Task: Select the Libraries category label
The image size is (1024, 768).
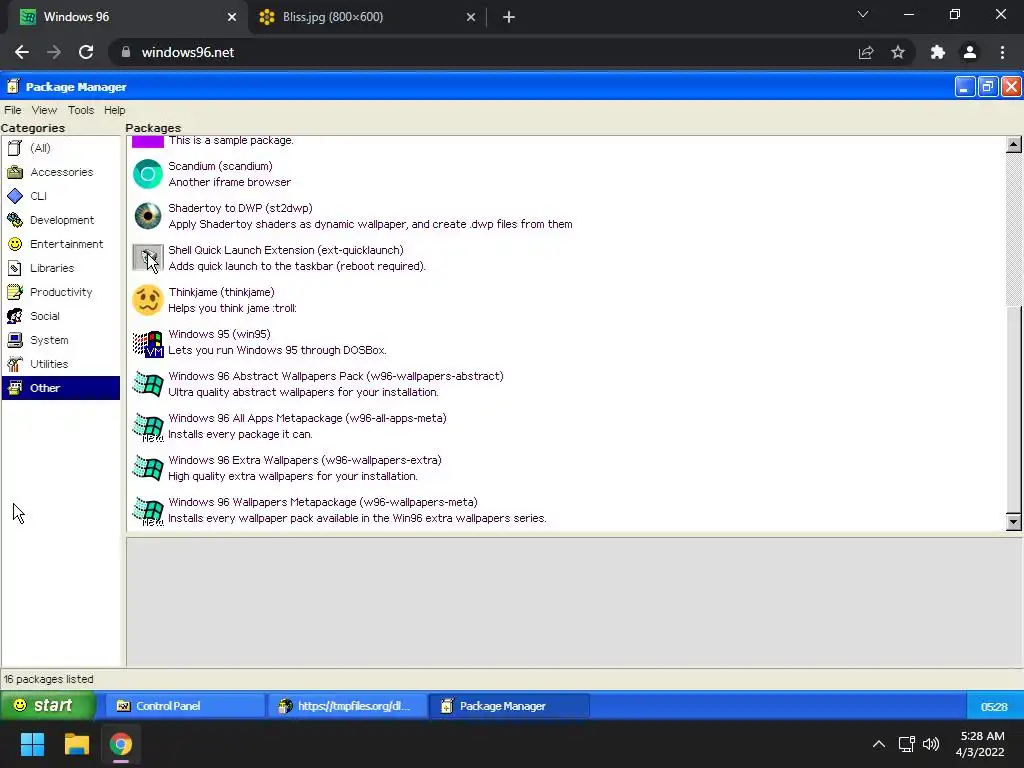Action: tap(52, 268)
